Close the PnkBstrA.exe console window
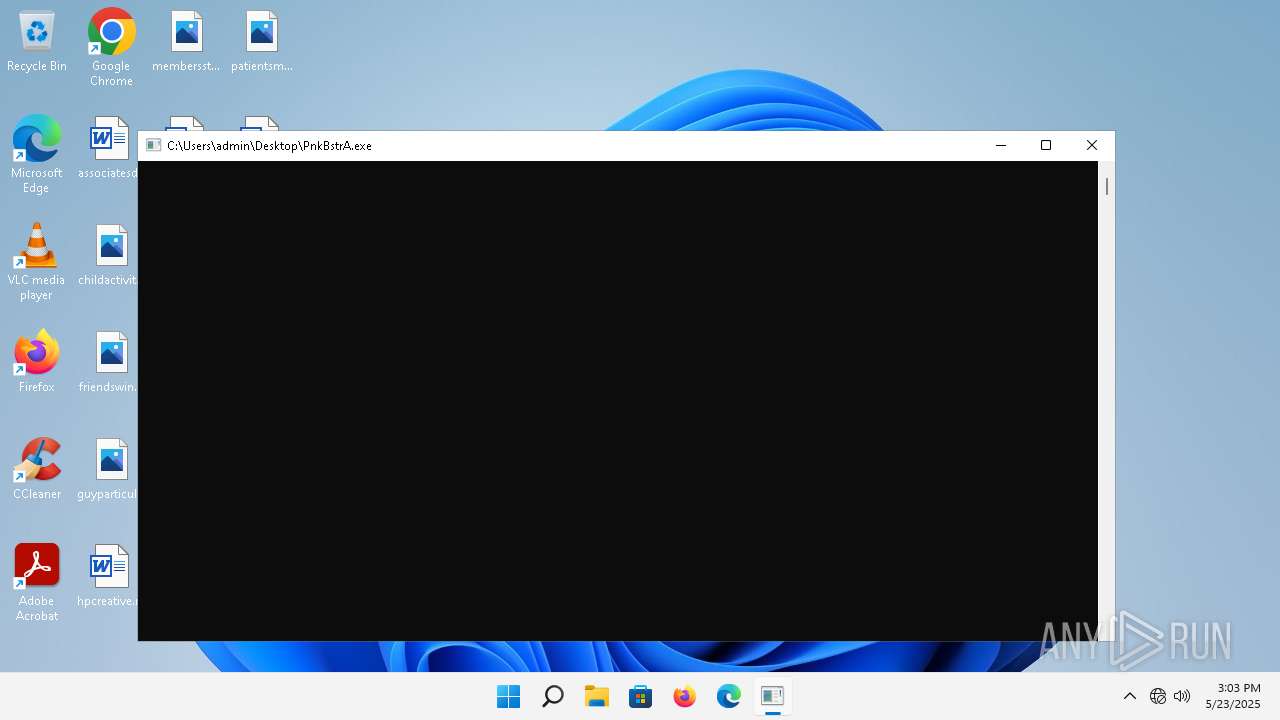The height and width of the screenshot is (720, 1280). click(x=1092, y=145)
